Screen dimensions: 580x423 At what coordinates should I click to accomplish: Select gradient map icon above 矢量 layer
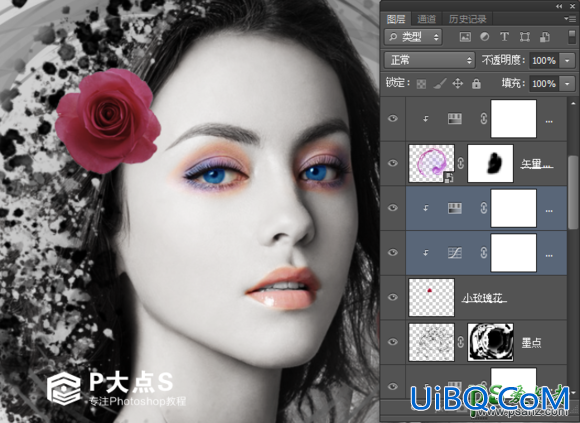tap(455, 119)
